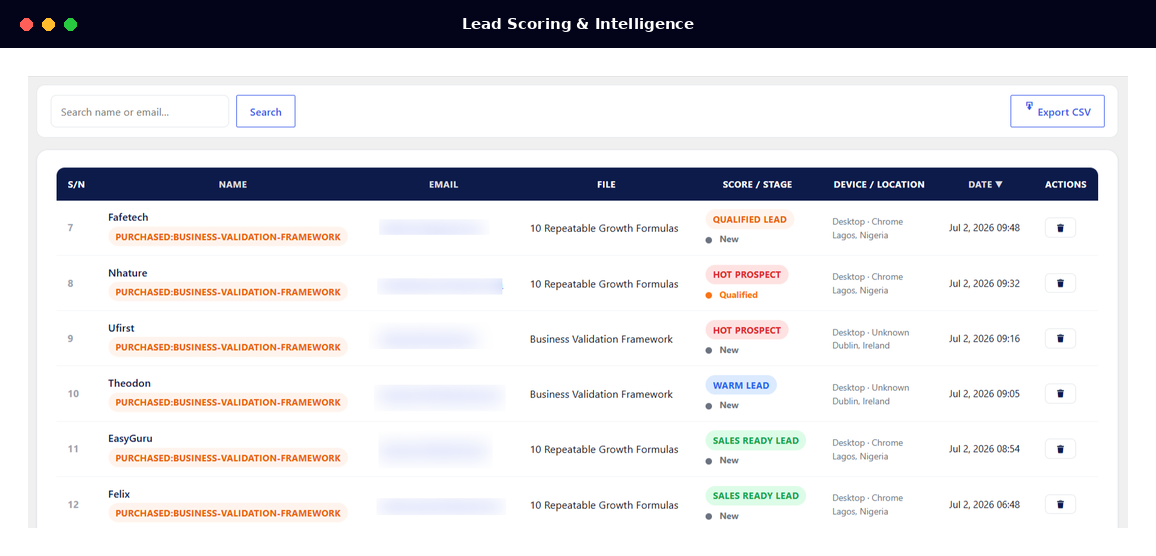Viewport: 1156px width, 556px height.
Task: Export leads with Export CSV button
Action: pyautogui.click(x=1057, y=111)
